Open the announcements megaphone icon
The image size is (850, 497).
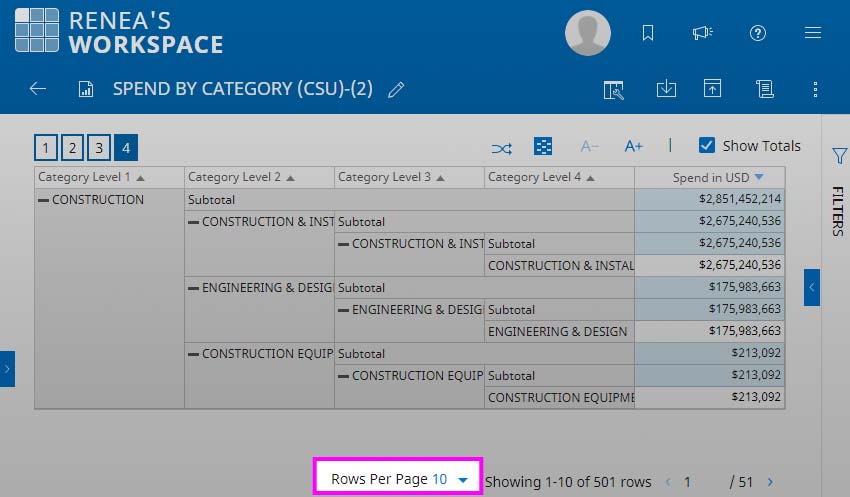tap(703, 33)
